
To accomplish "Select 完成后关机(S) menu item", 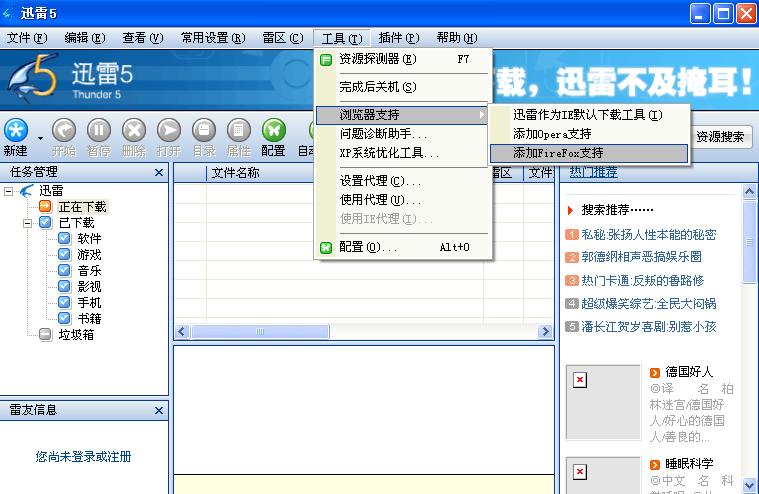I will click(403, 87).
